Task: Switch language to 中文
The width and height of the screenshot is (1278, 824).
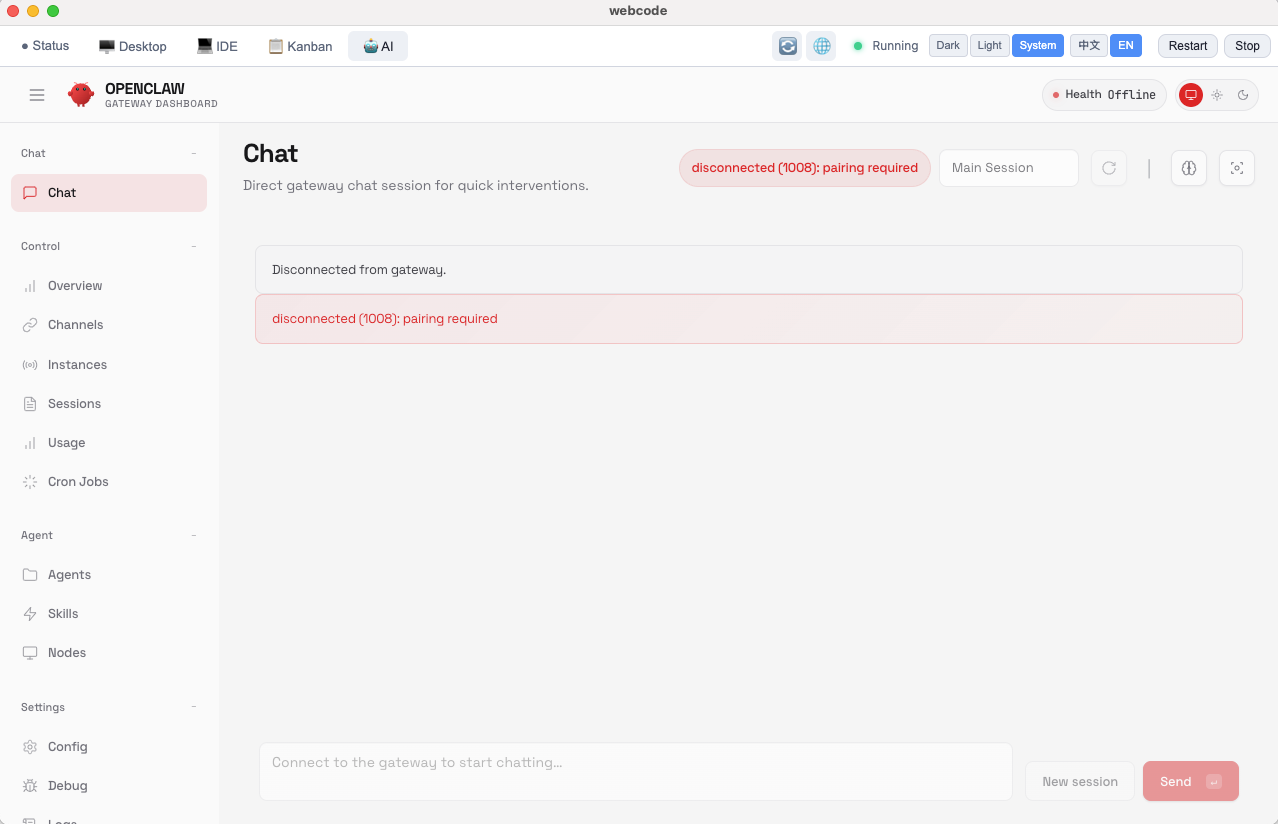Action: 1089,46
